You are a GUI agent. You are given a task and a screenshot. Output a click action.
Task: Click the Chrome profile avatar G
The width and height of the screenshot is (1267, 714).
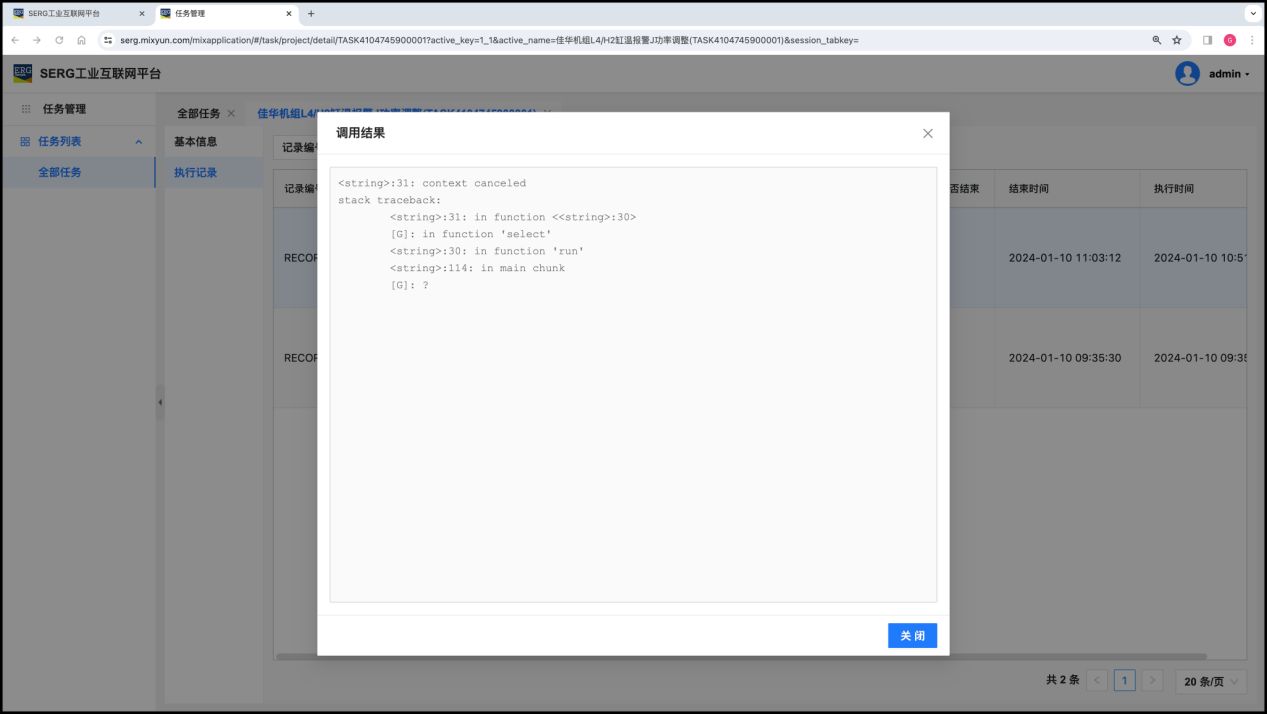point(1229,40)
